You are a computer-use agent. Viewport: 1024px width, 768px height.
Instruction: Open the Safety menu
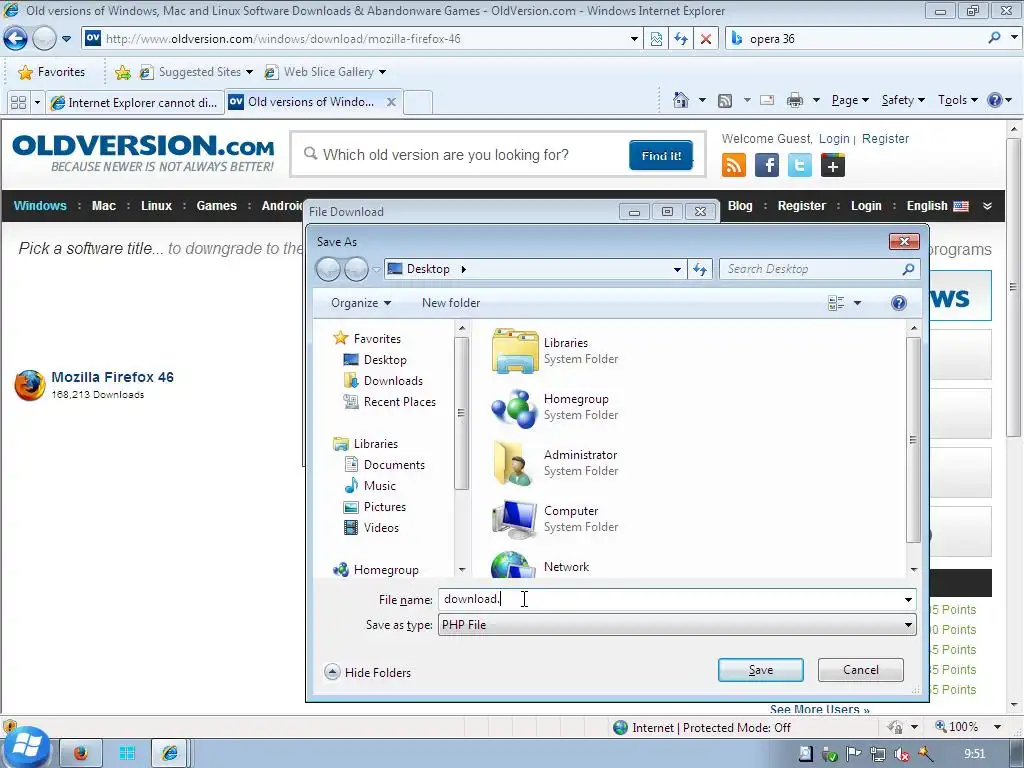[903, 100]
